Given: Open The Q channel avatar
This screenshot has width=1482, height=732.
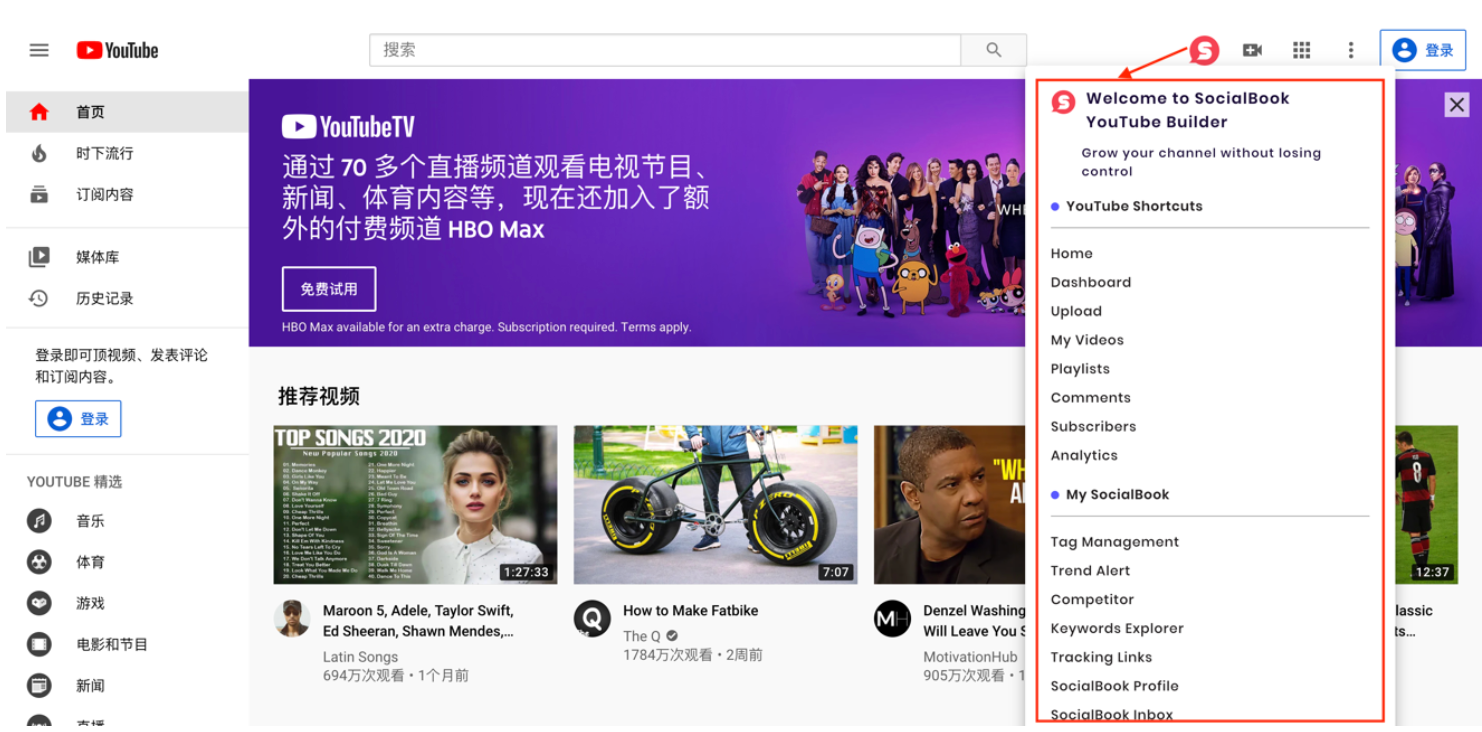Looking at the screenshot, I should click(592, 618).
